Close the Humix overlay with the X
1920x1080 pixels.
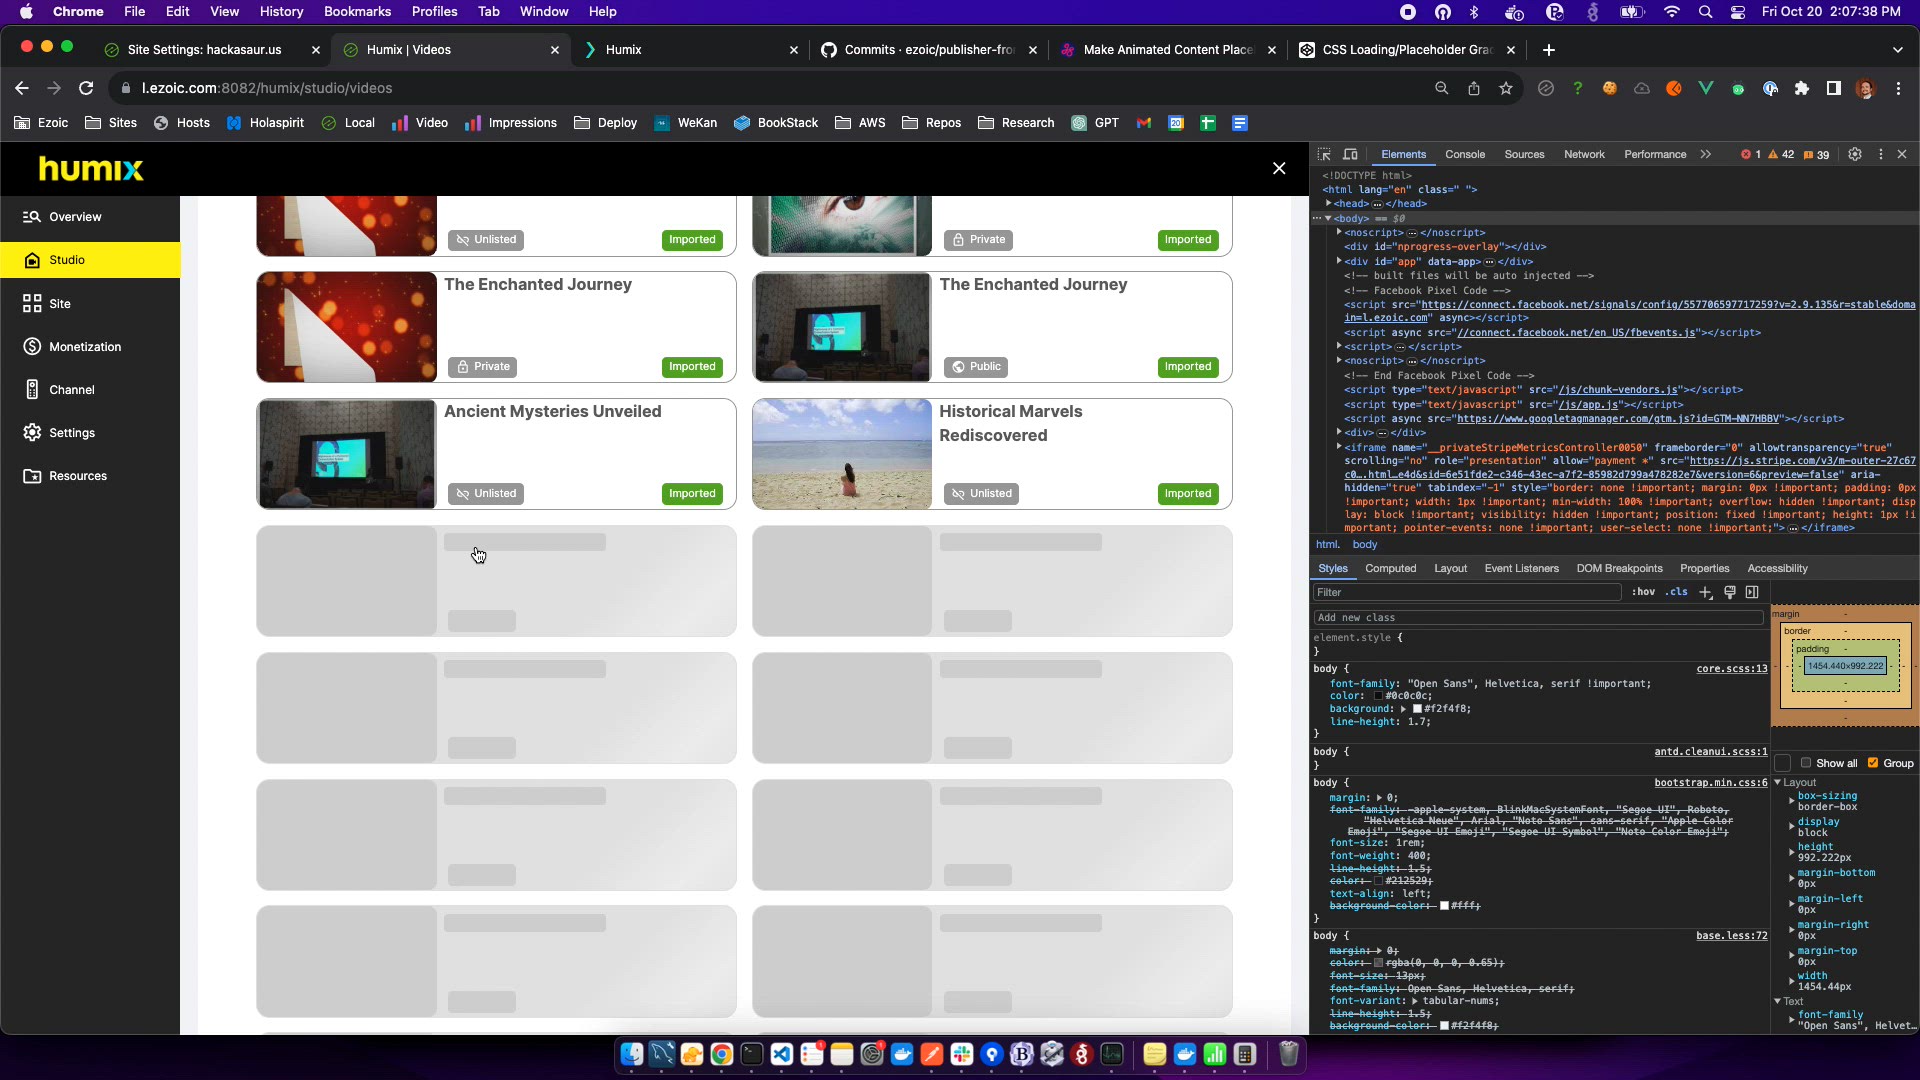point(1278,168)
